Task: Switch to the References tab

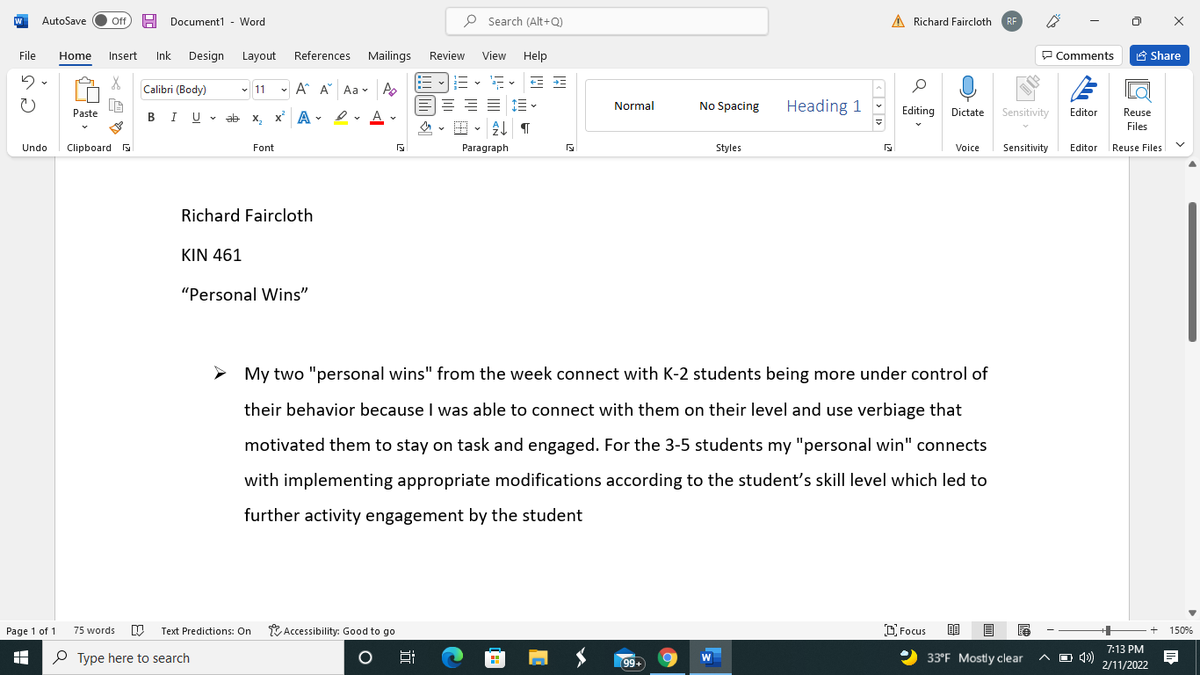Action: point(322,56)
